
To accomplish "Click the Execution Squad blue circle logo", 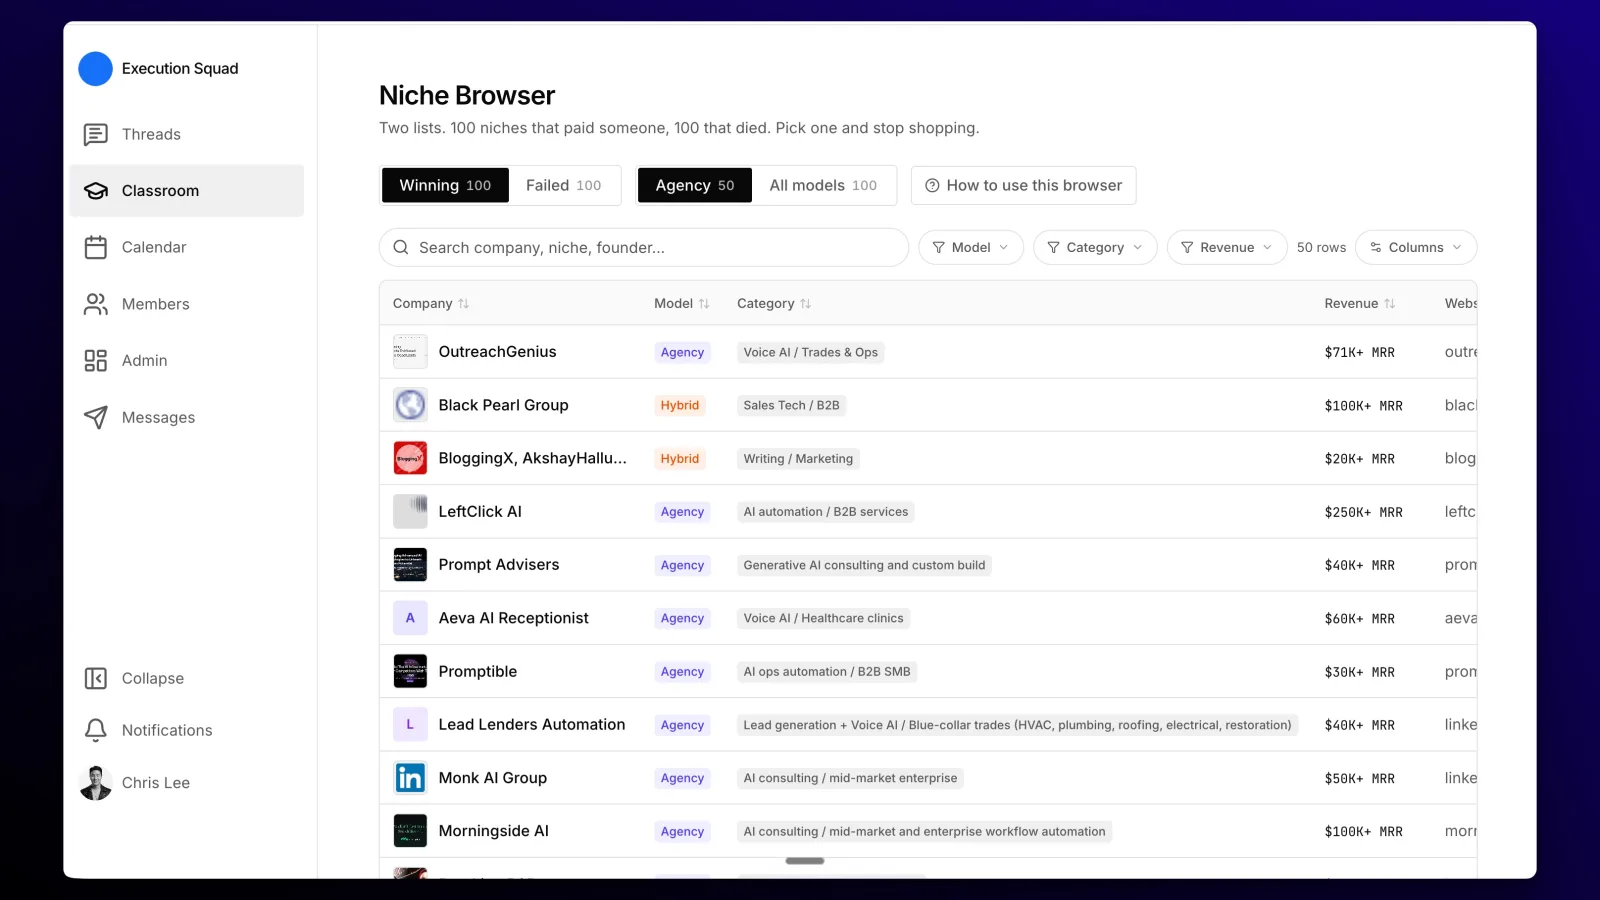I will [95, 69].
